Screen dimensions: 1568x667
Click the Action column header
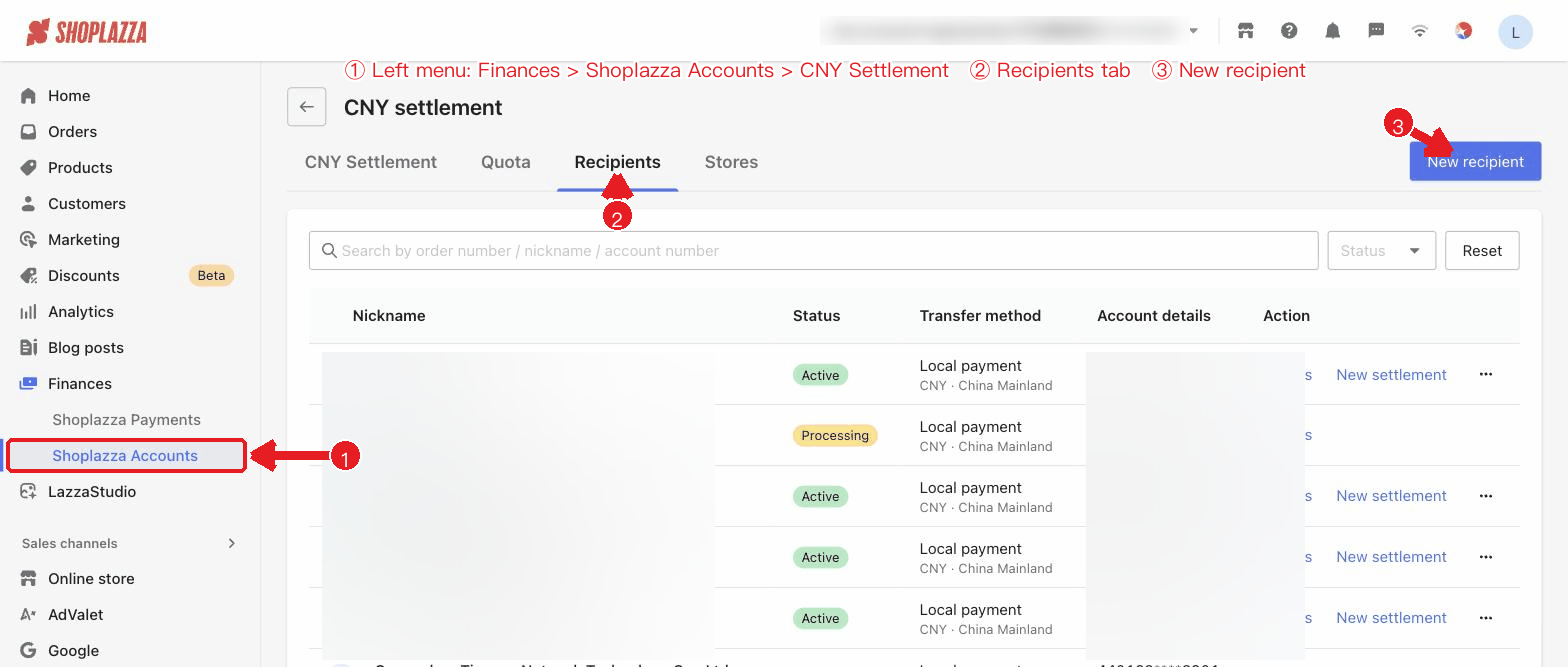[x=1286, y=316]
